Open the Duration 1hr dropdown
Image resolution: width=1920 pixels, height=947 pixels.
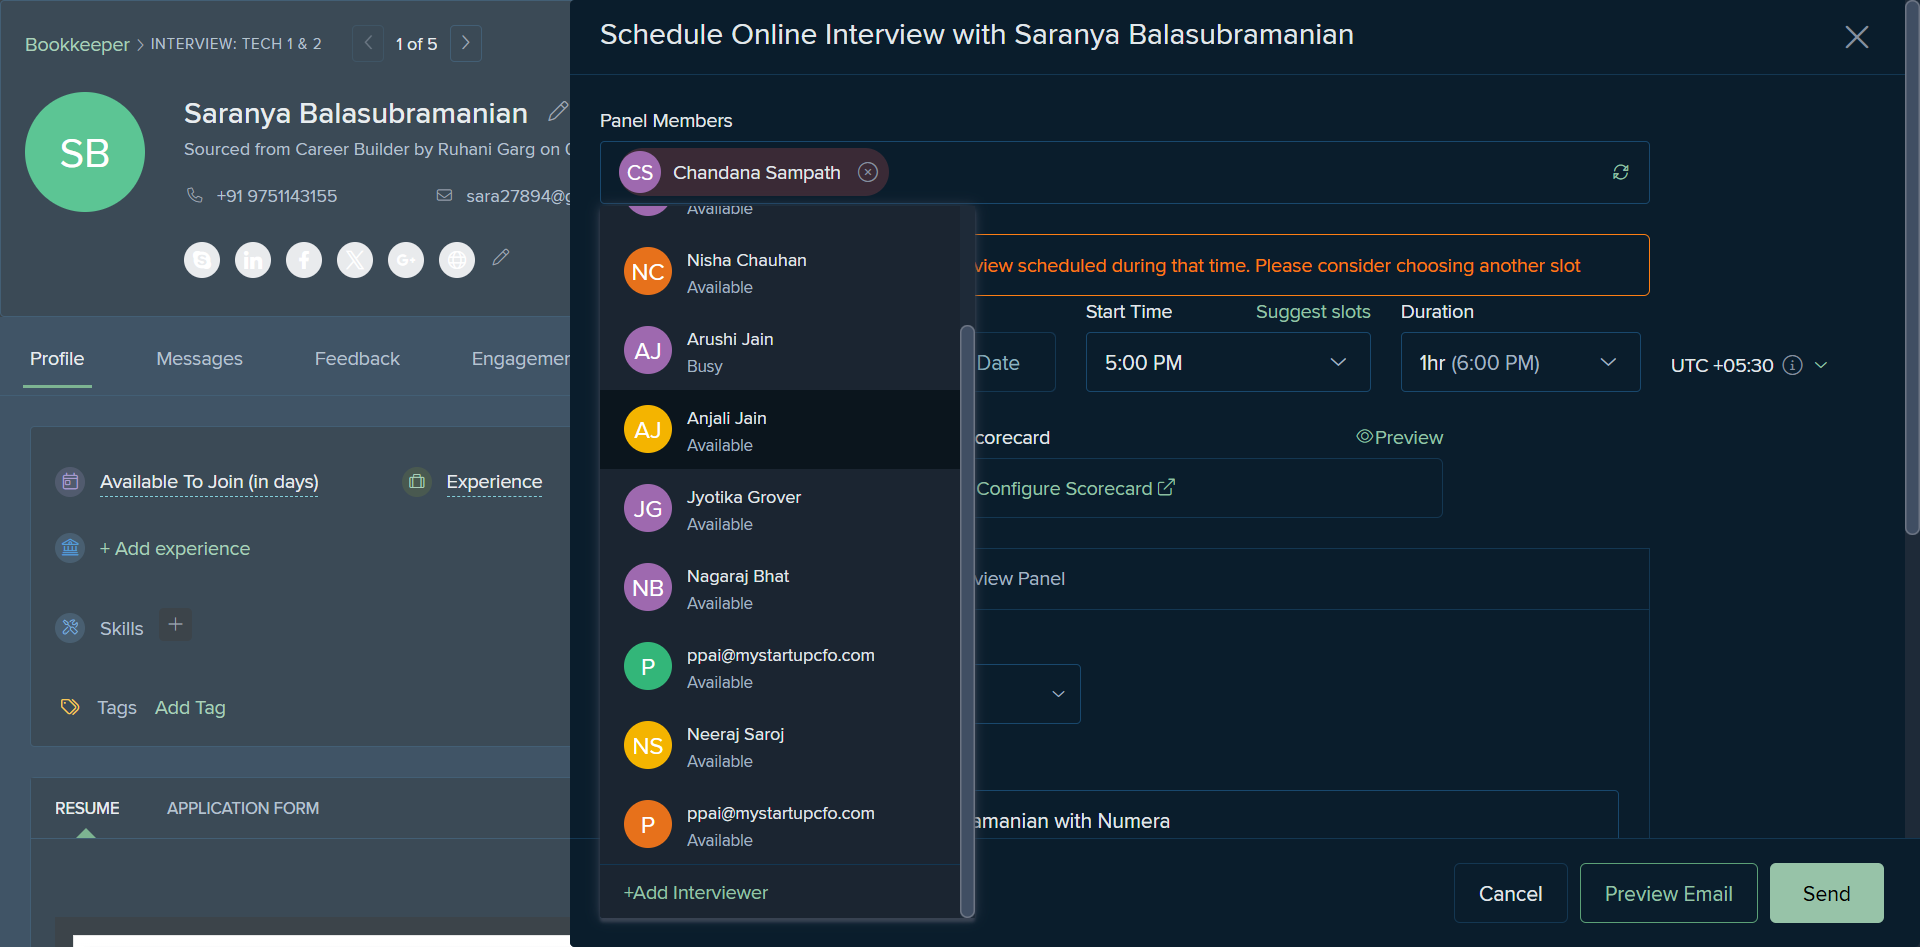click(1520, 362)
